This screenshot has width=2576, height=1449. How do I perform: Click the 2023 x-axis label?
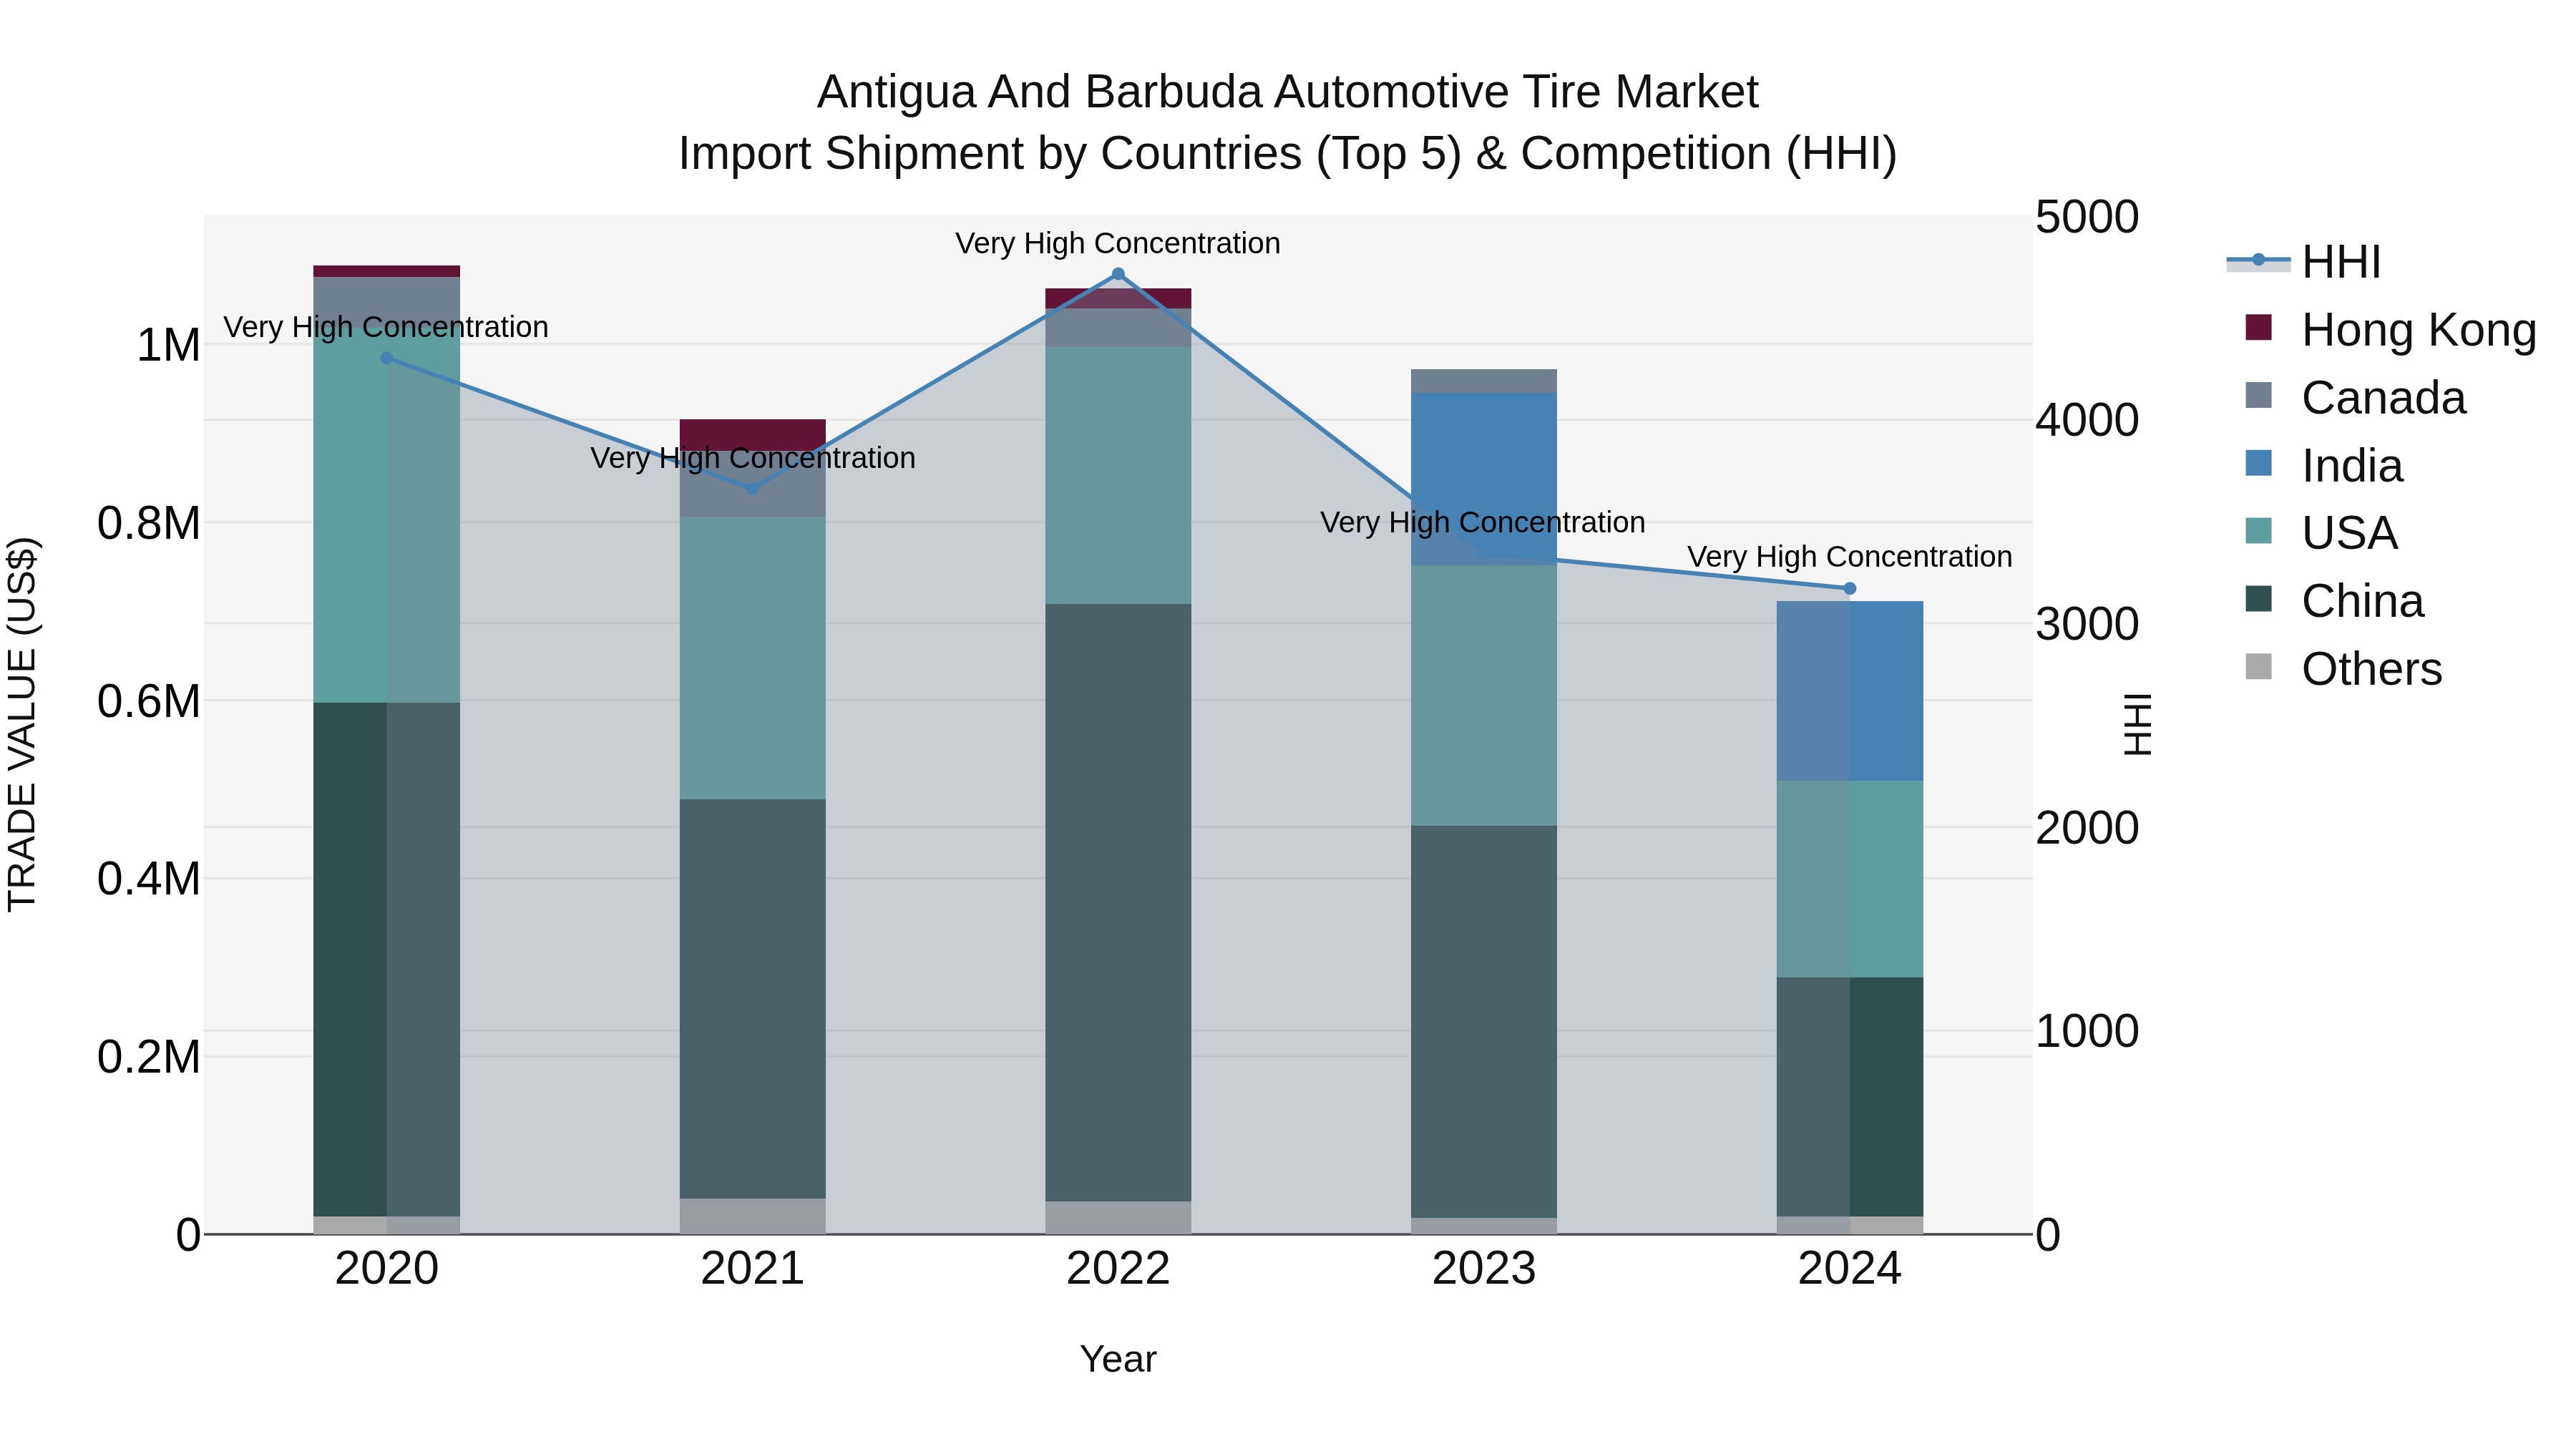1484,1269
